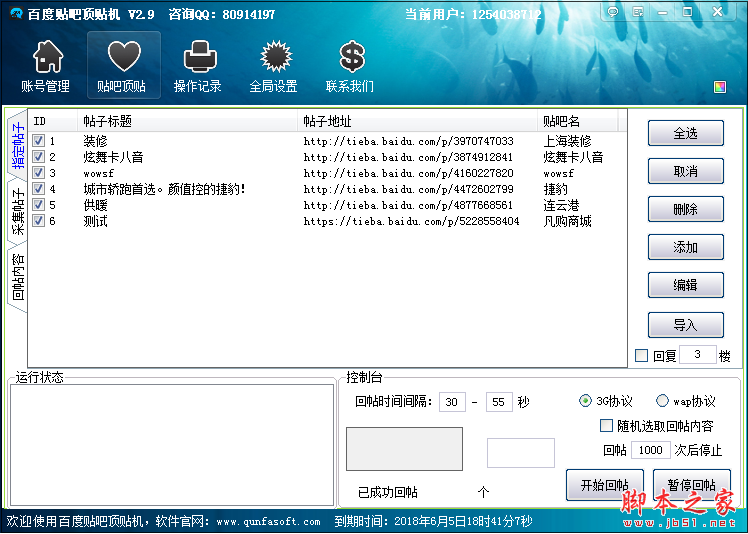Sort by 帖子标题 column header
Image resolution: width=748 pixels, height=534 pixels.
coord(187,121)
